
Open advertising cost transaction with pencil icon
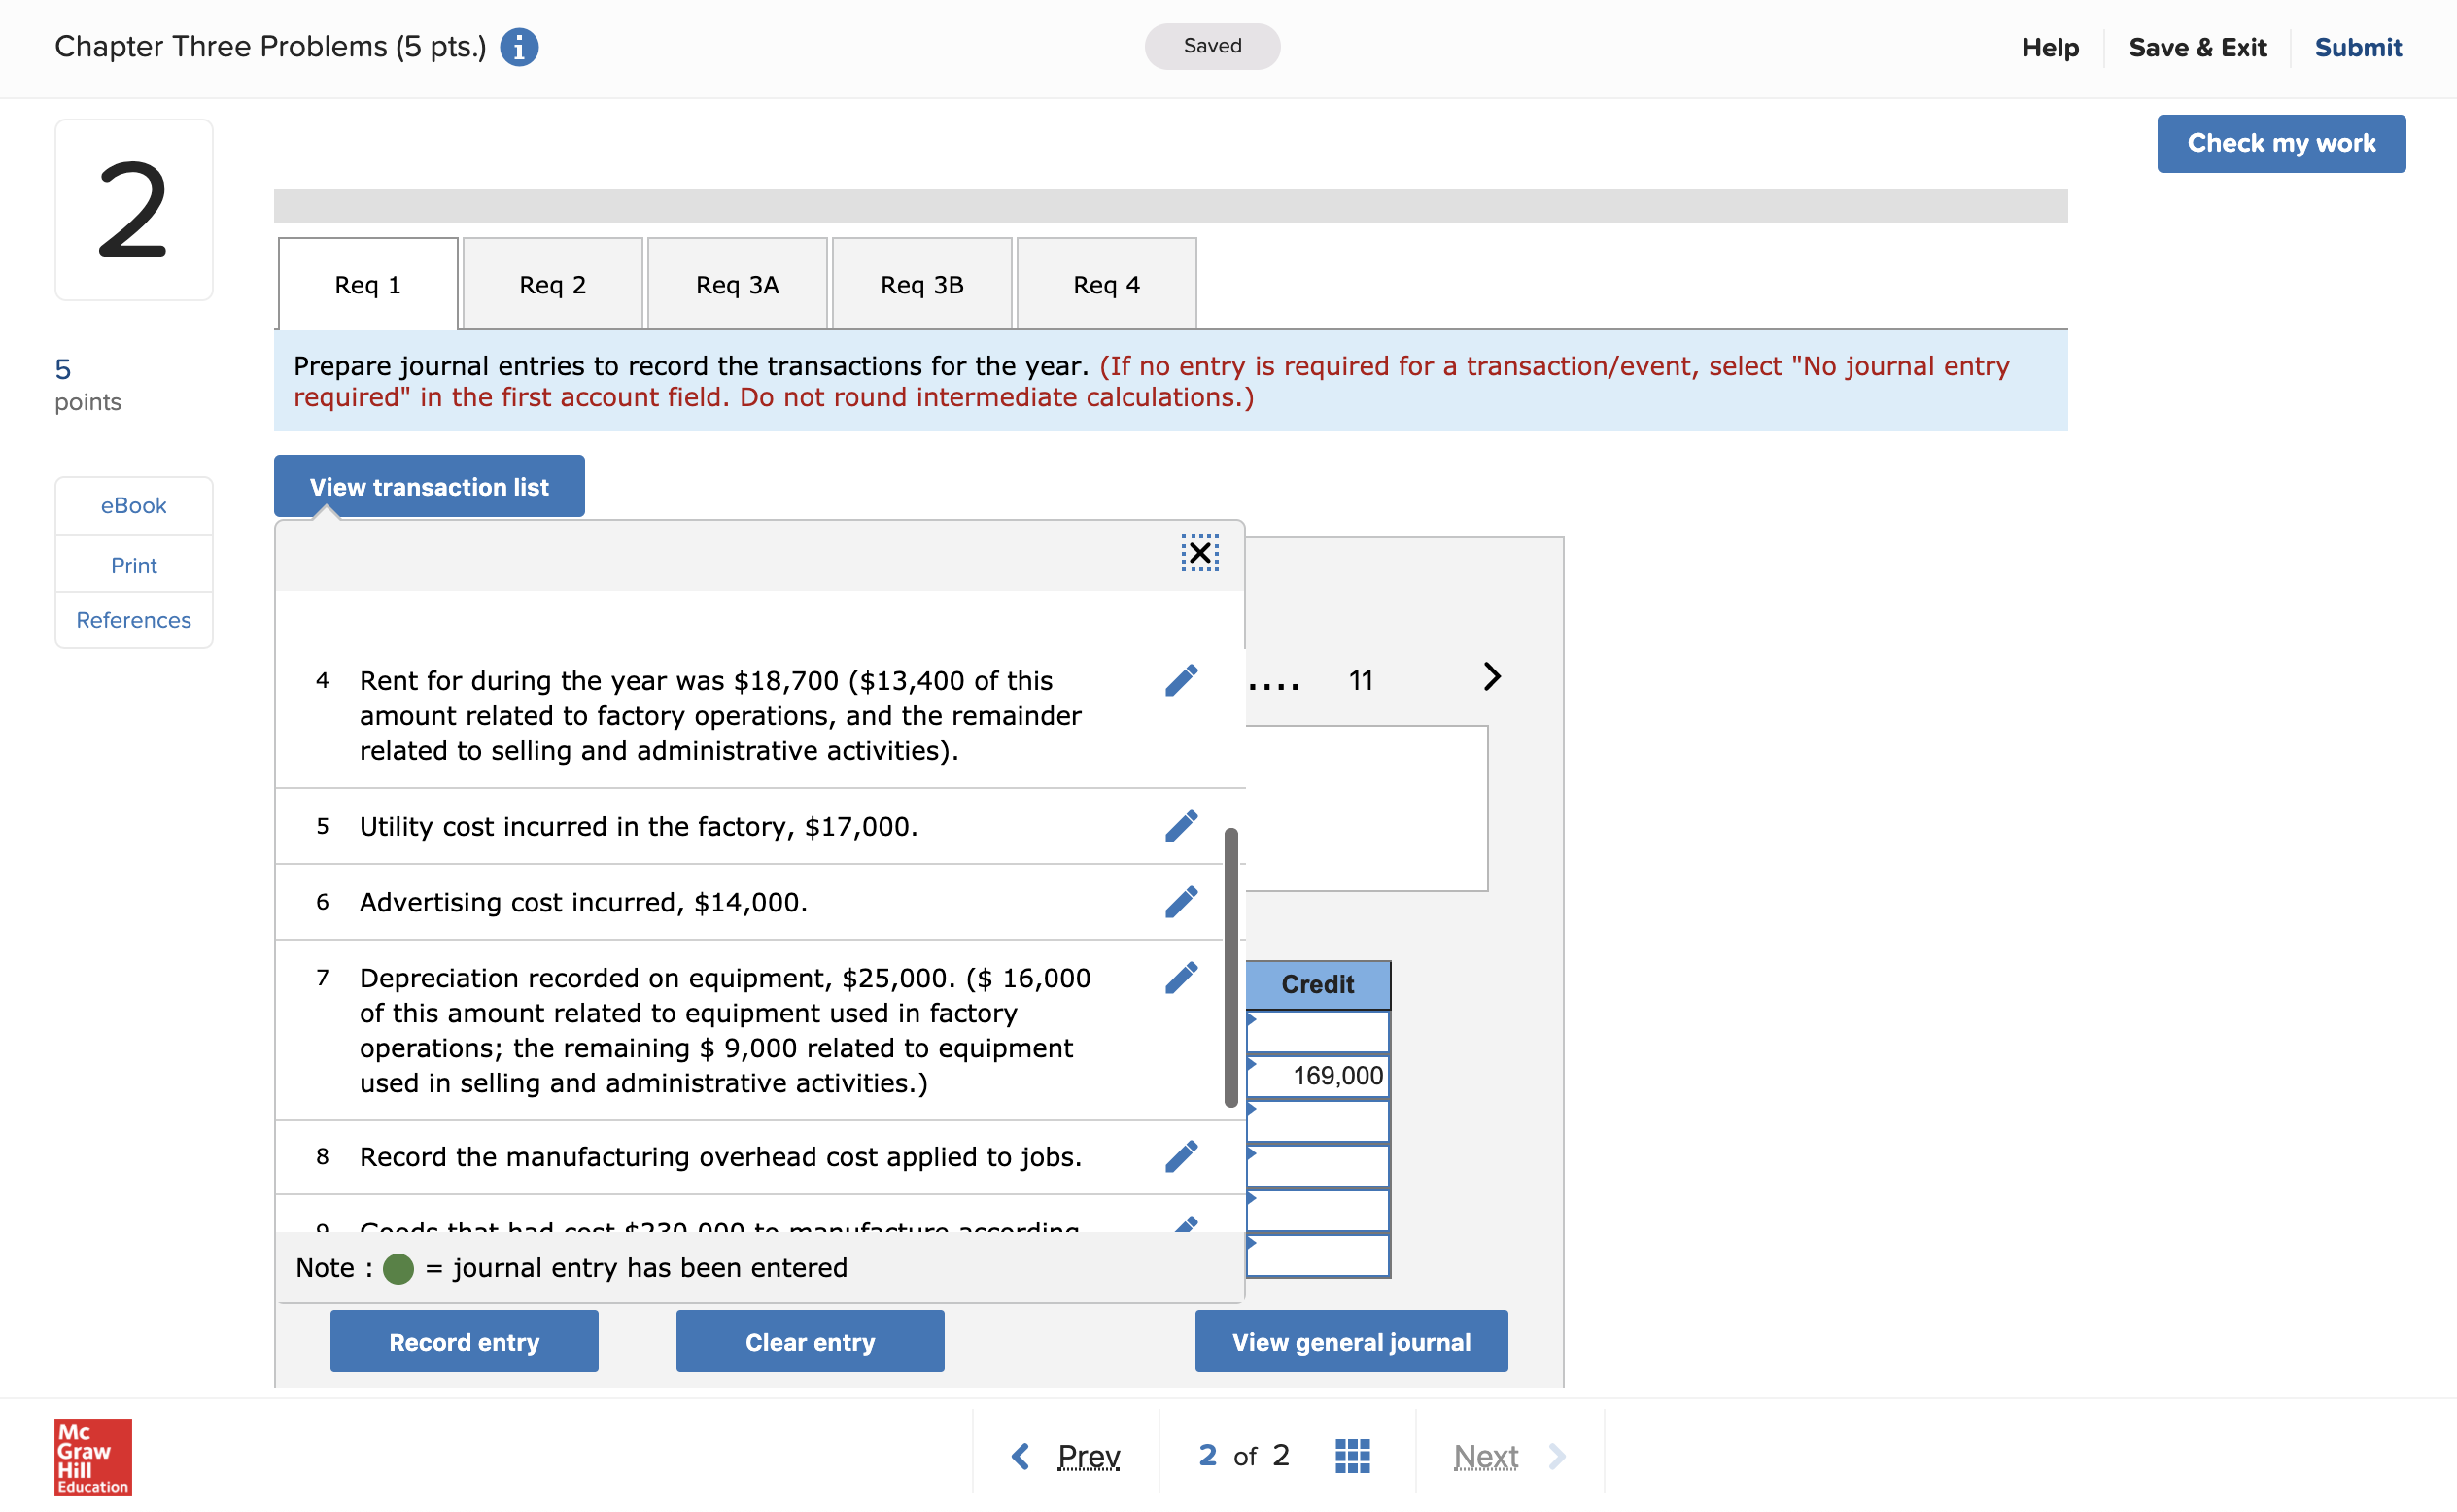point(1181,902)
